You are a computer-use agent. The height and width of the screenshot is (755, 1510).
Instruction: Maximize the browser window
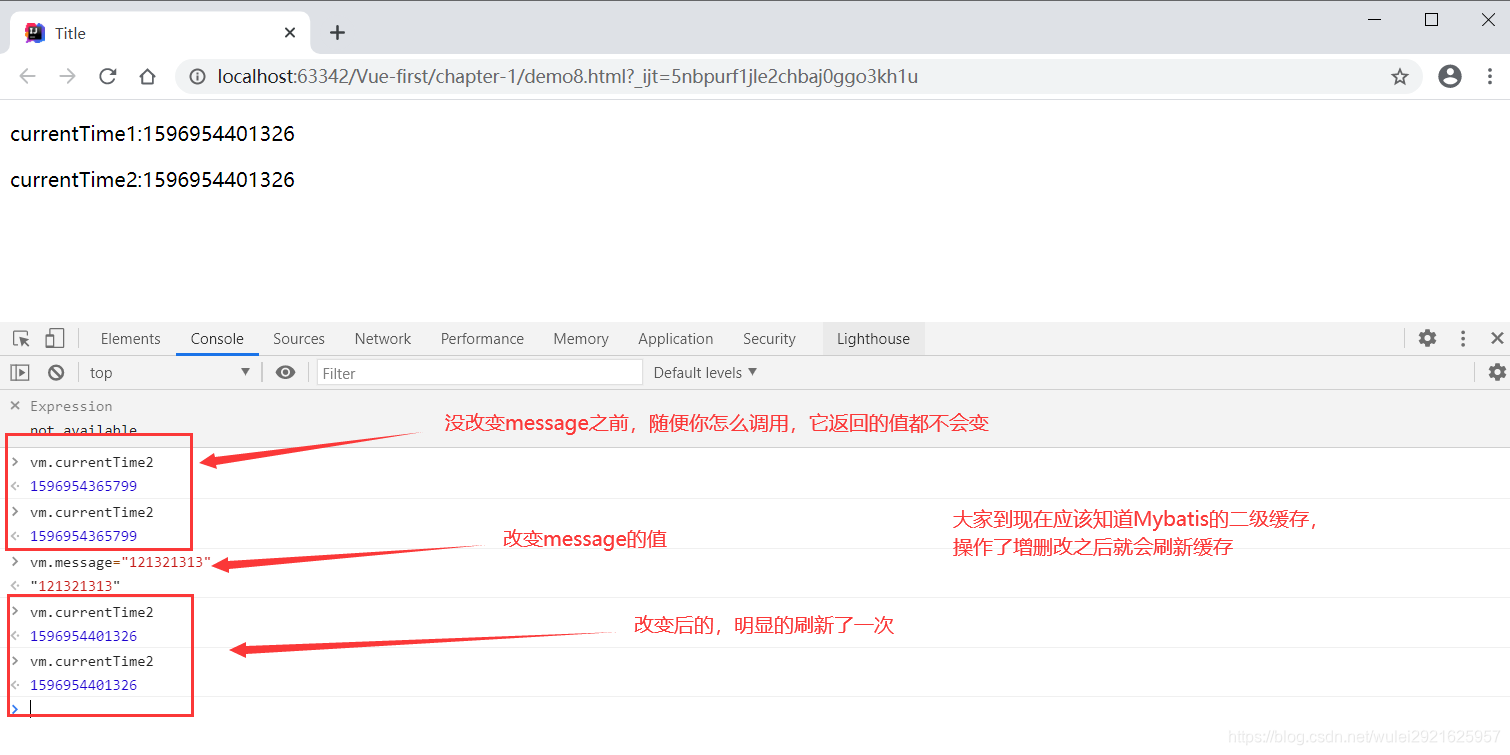[1431, 20]
